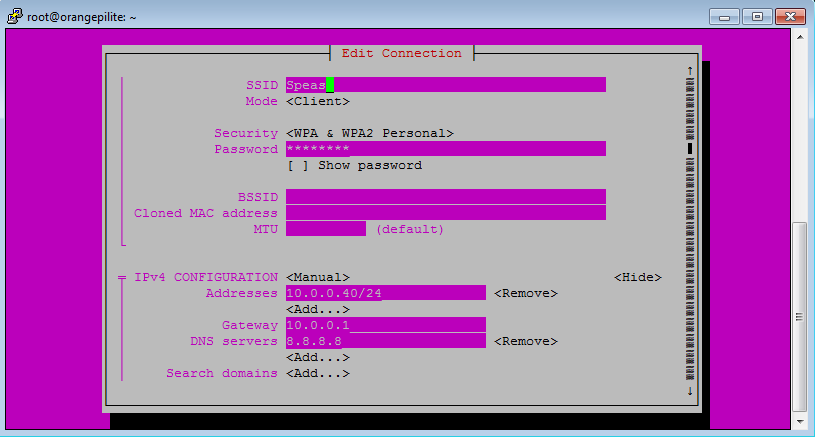Click the root@orangepilite title text

82,17
